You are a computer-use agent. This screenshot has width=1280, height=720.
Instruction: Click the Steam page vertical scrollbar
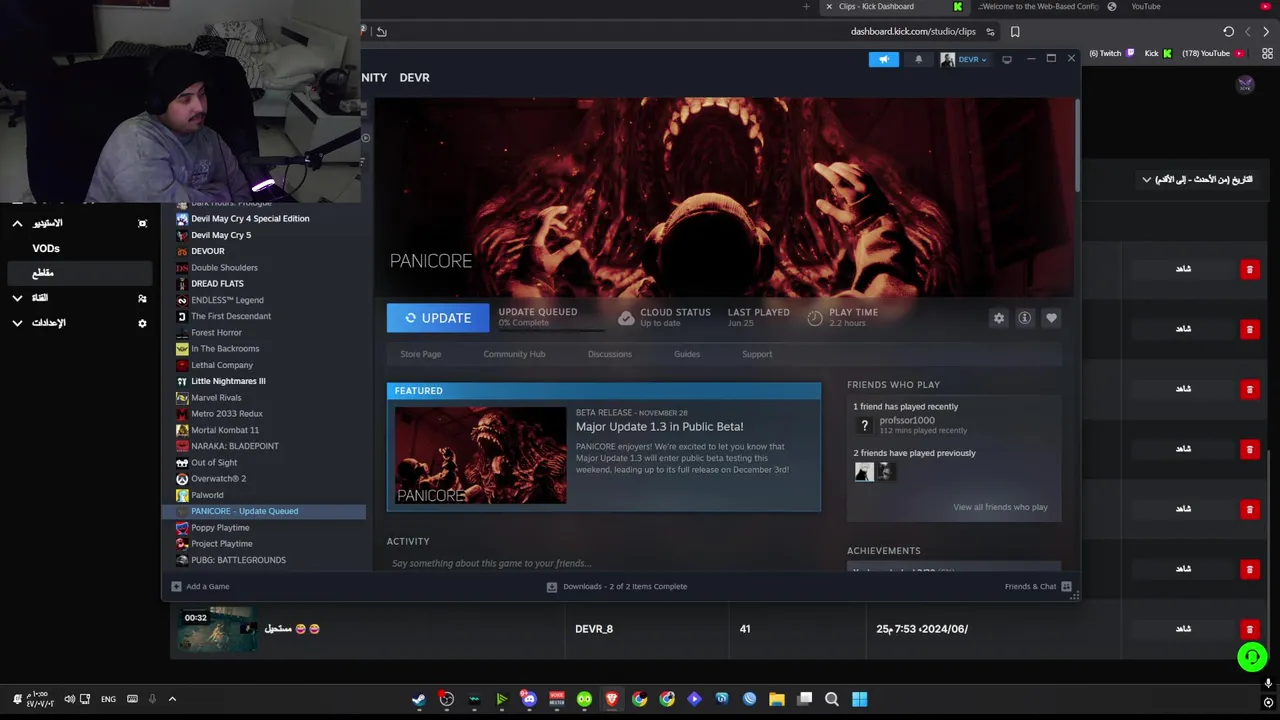(x=1077, y=145)
